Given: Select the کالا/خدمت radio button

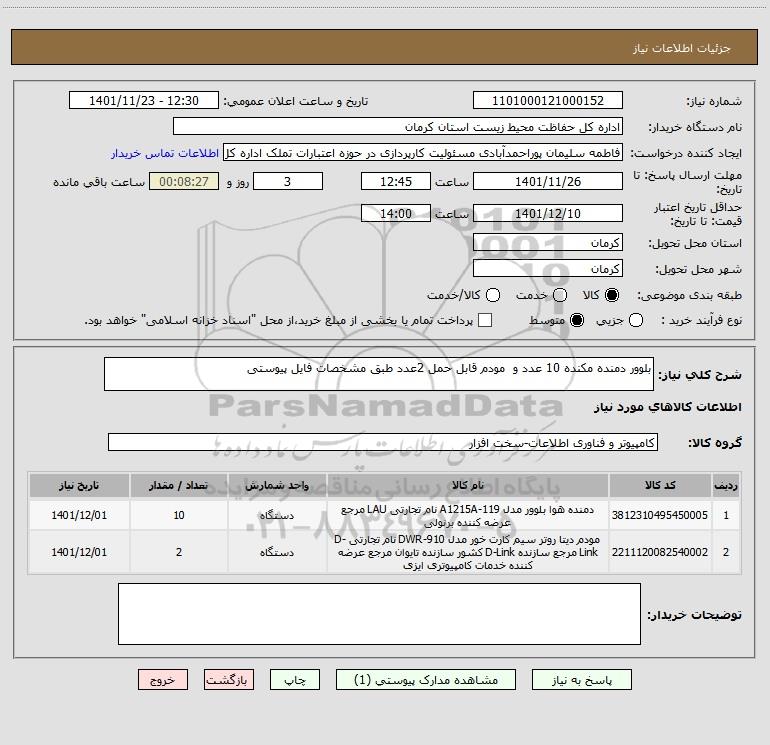Looking at the screenshot, I should 493,295.
